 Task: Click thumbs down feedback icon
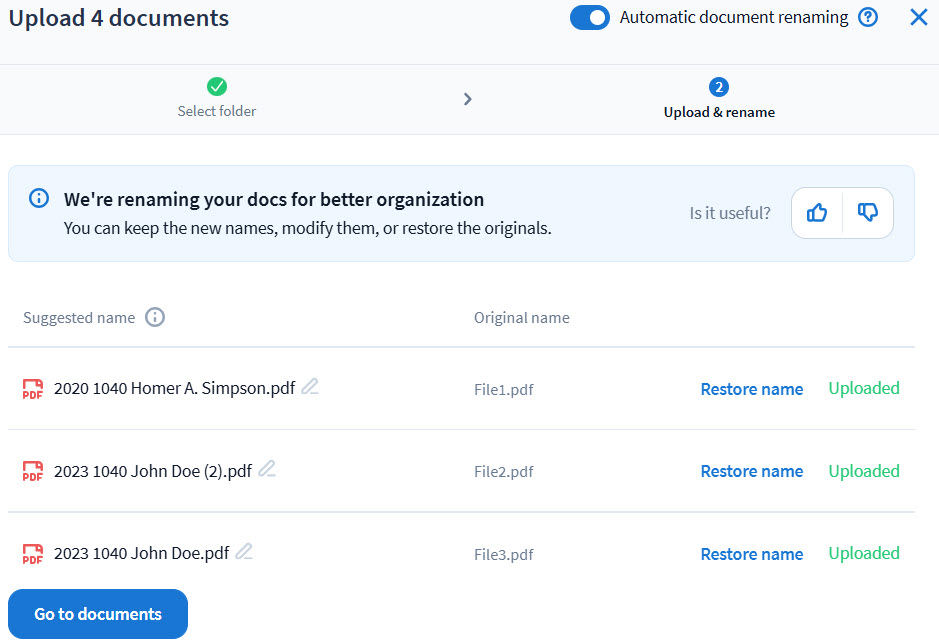[868, 213]
